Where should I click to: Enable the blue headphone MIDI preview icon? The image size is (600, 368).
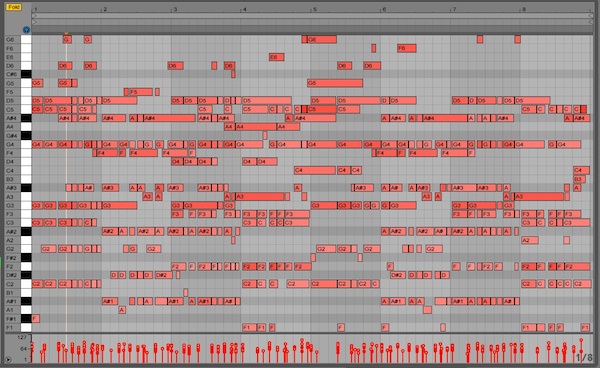(x=26, y=30)
